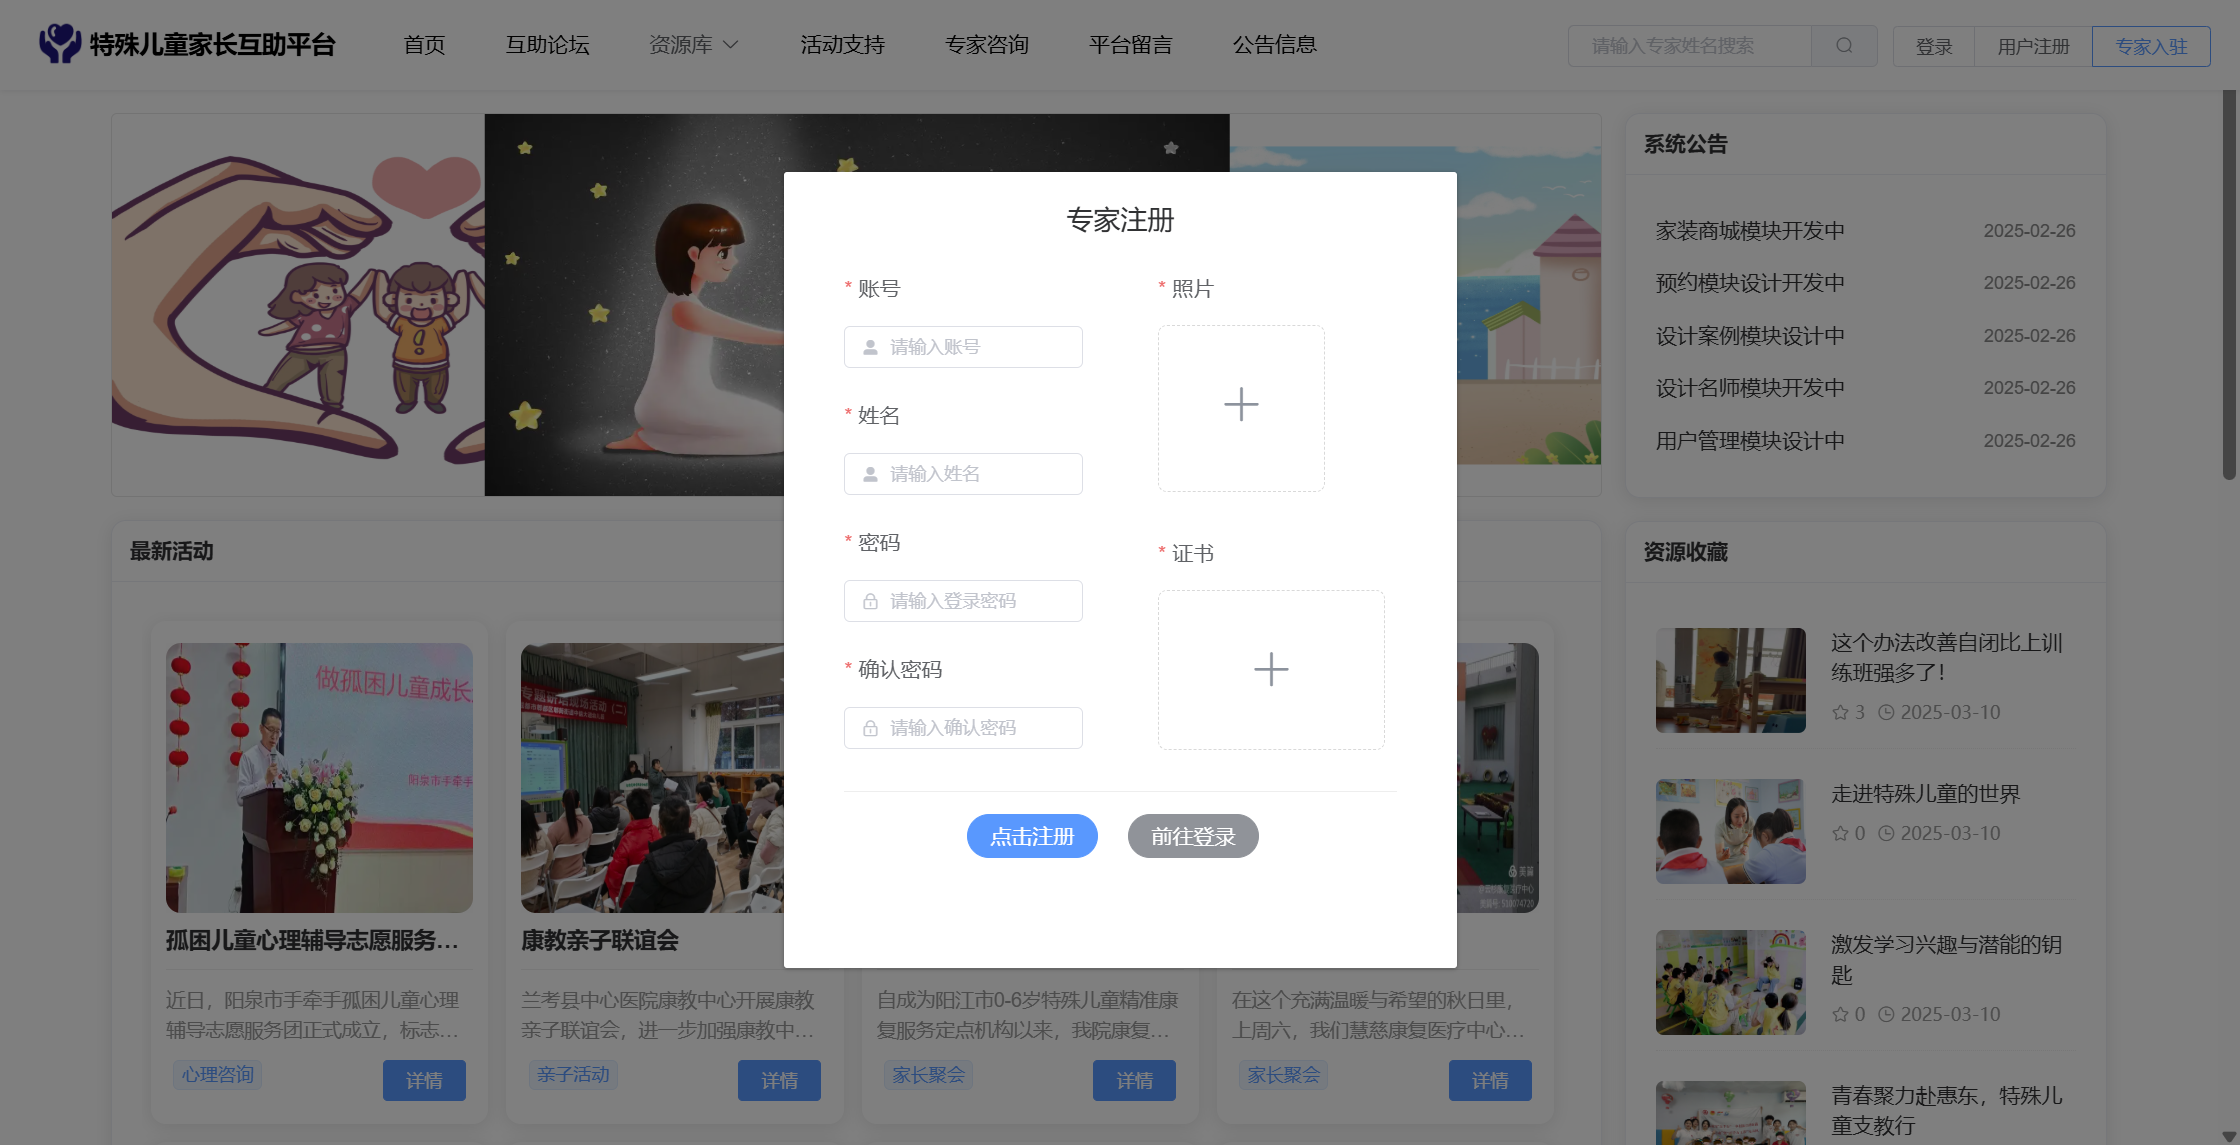Click star icon on autism article
Screen dimensions: 2240x1145
pos(1840,712)
